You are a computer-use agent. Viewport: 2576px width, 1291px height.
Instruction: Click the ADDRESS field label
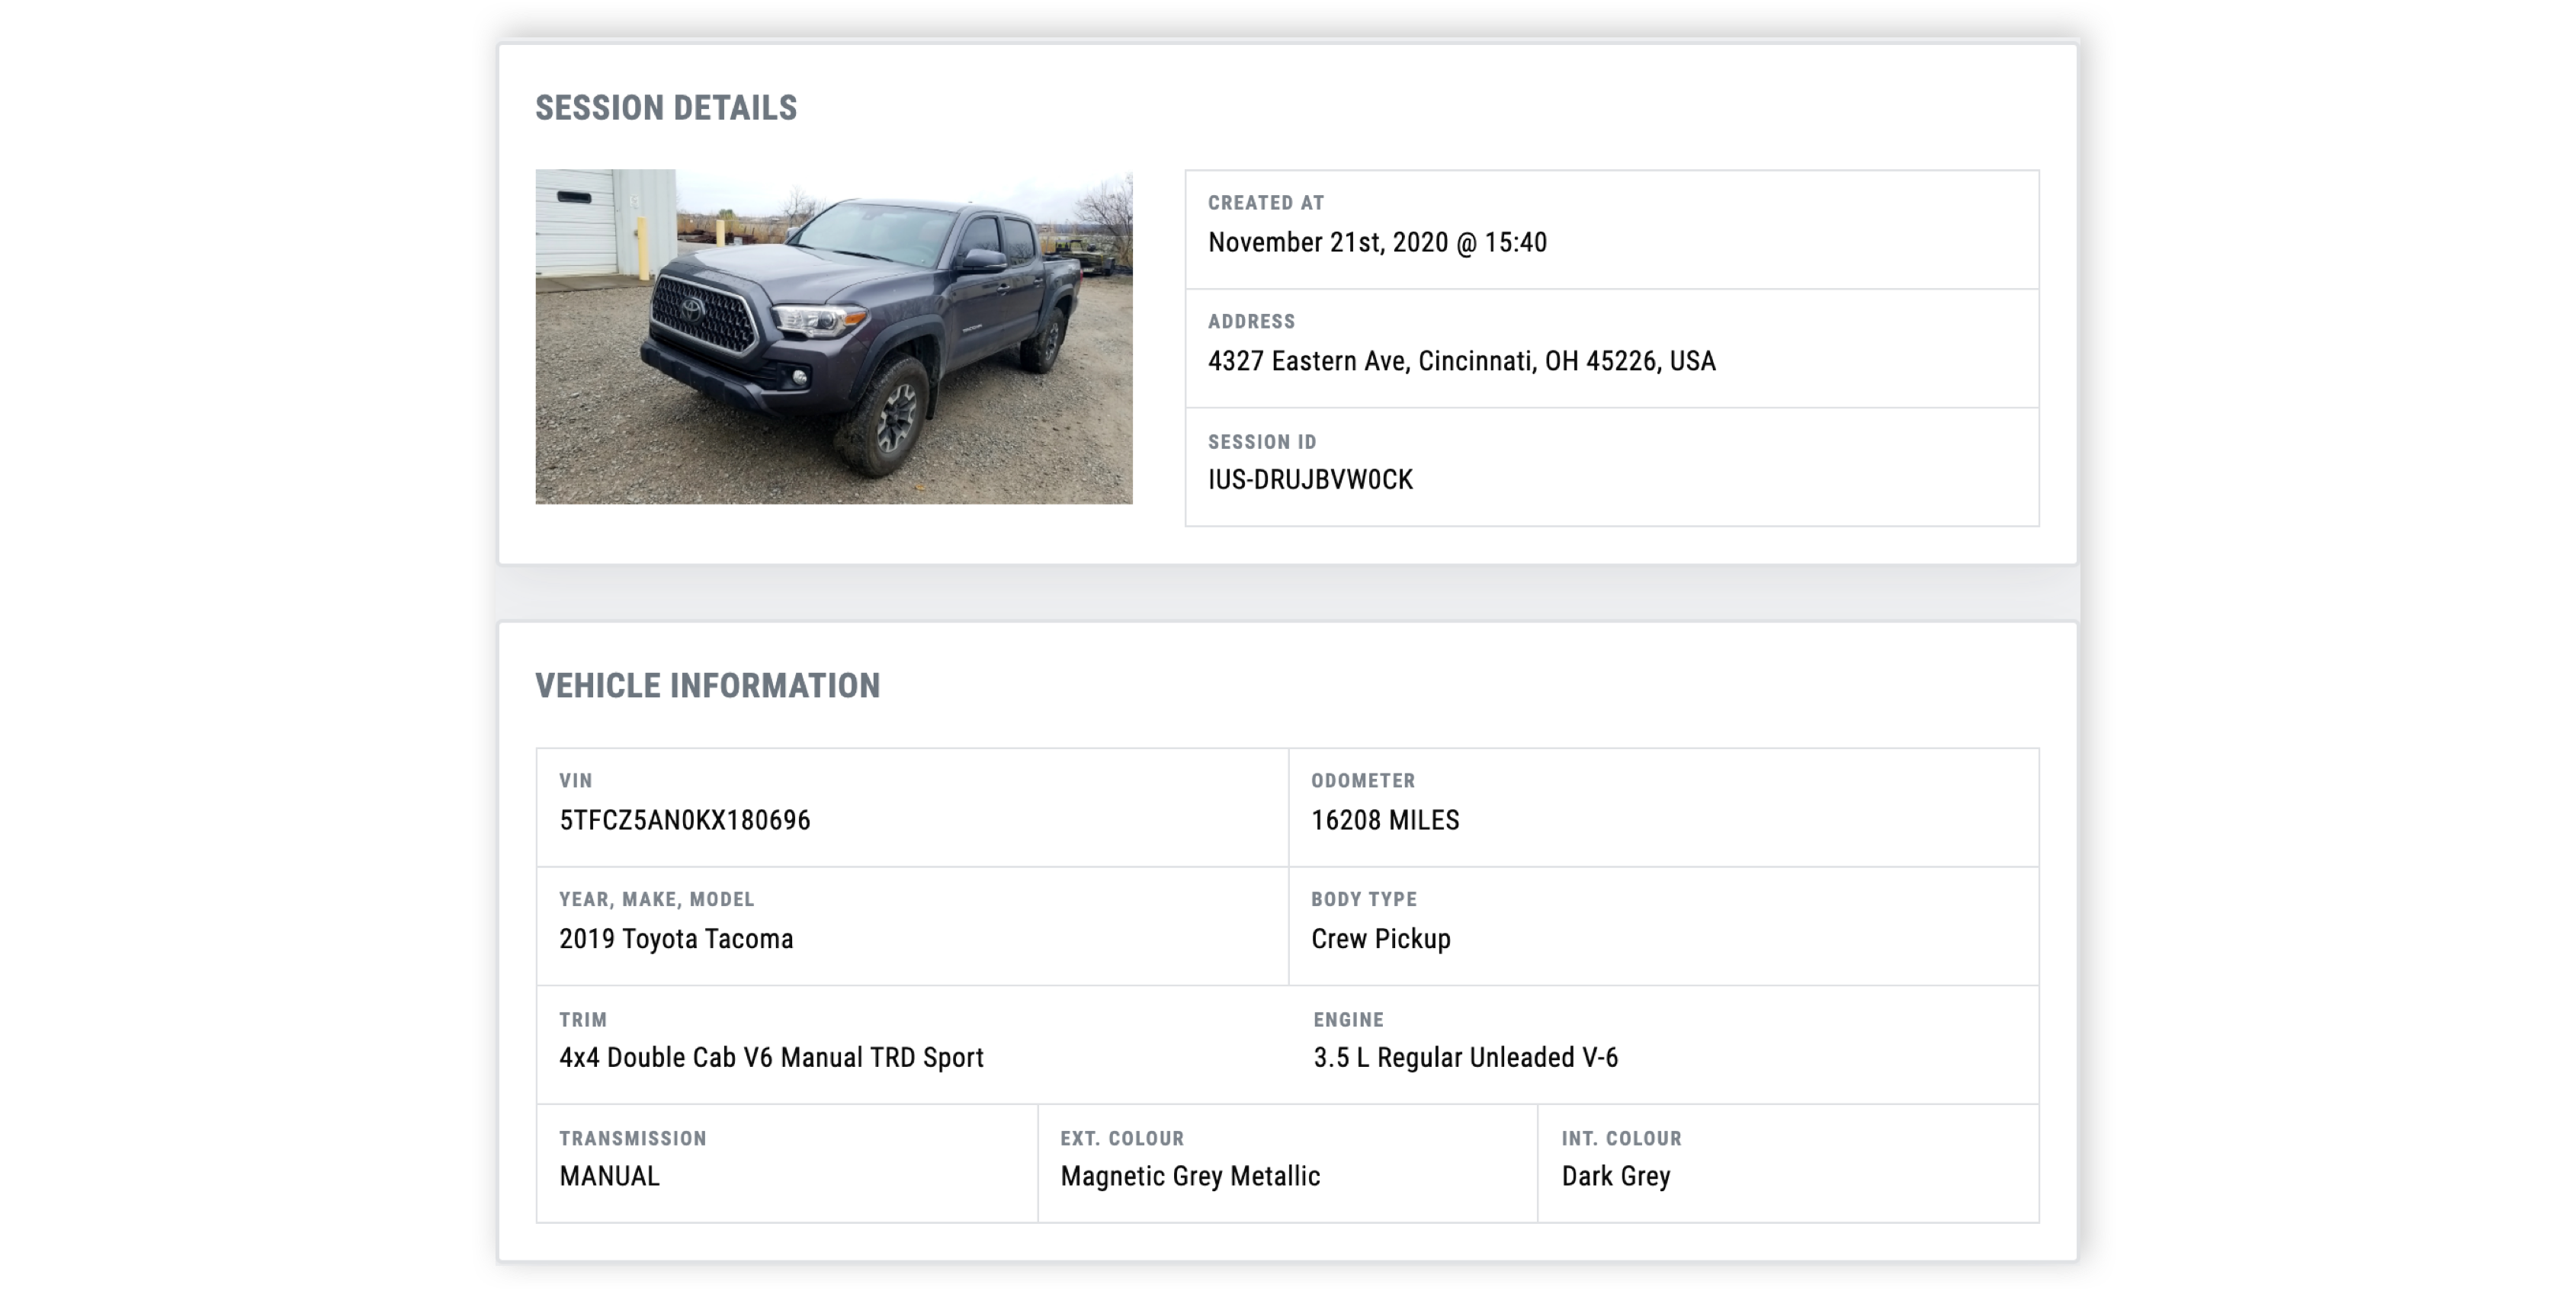point(1251,322)
